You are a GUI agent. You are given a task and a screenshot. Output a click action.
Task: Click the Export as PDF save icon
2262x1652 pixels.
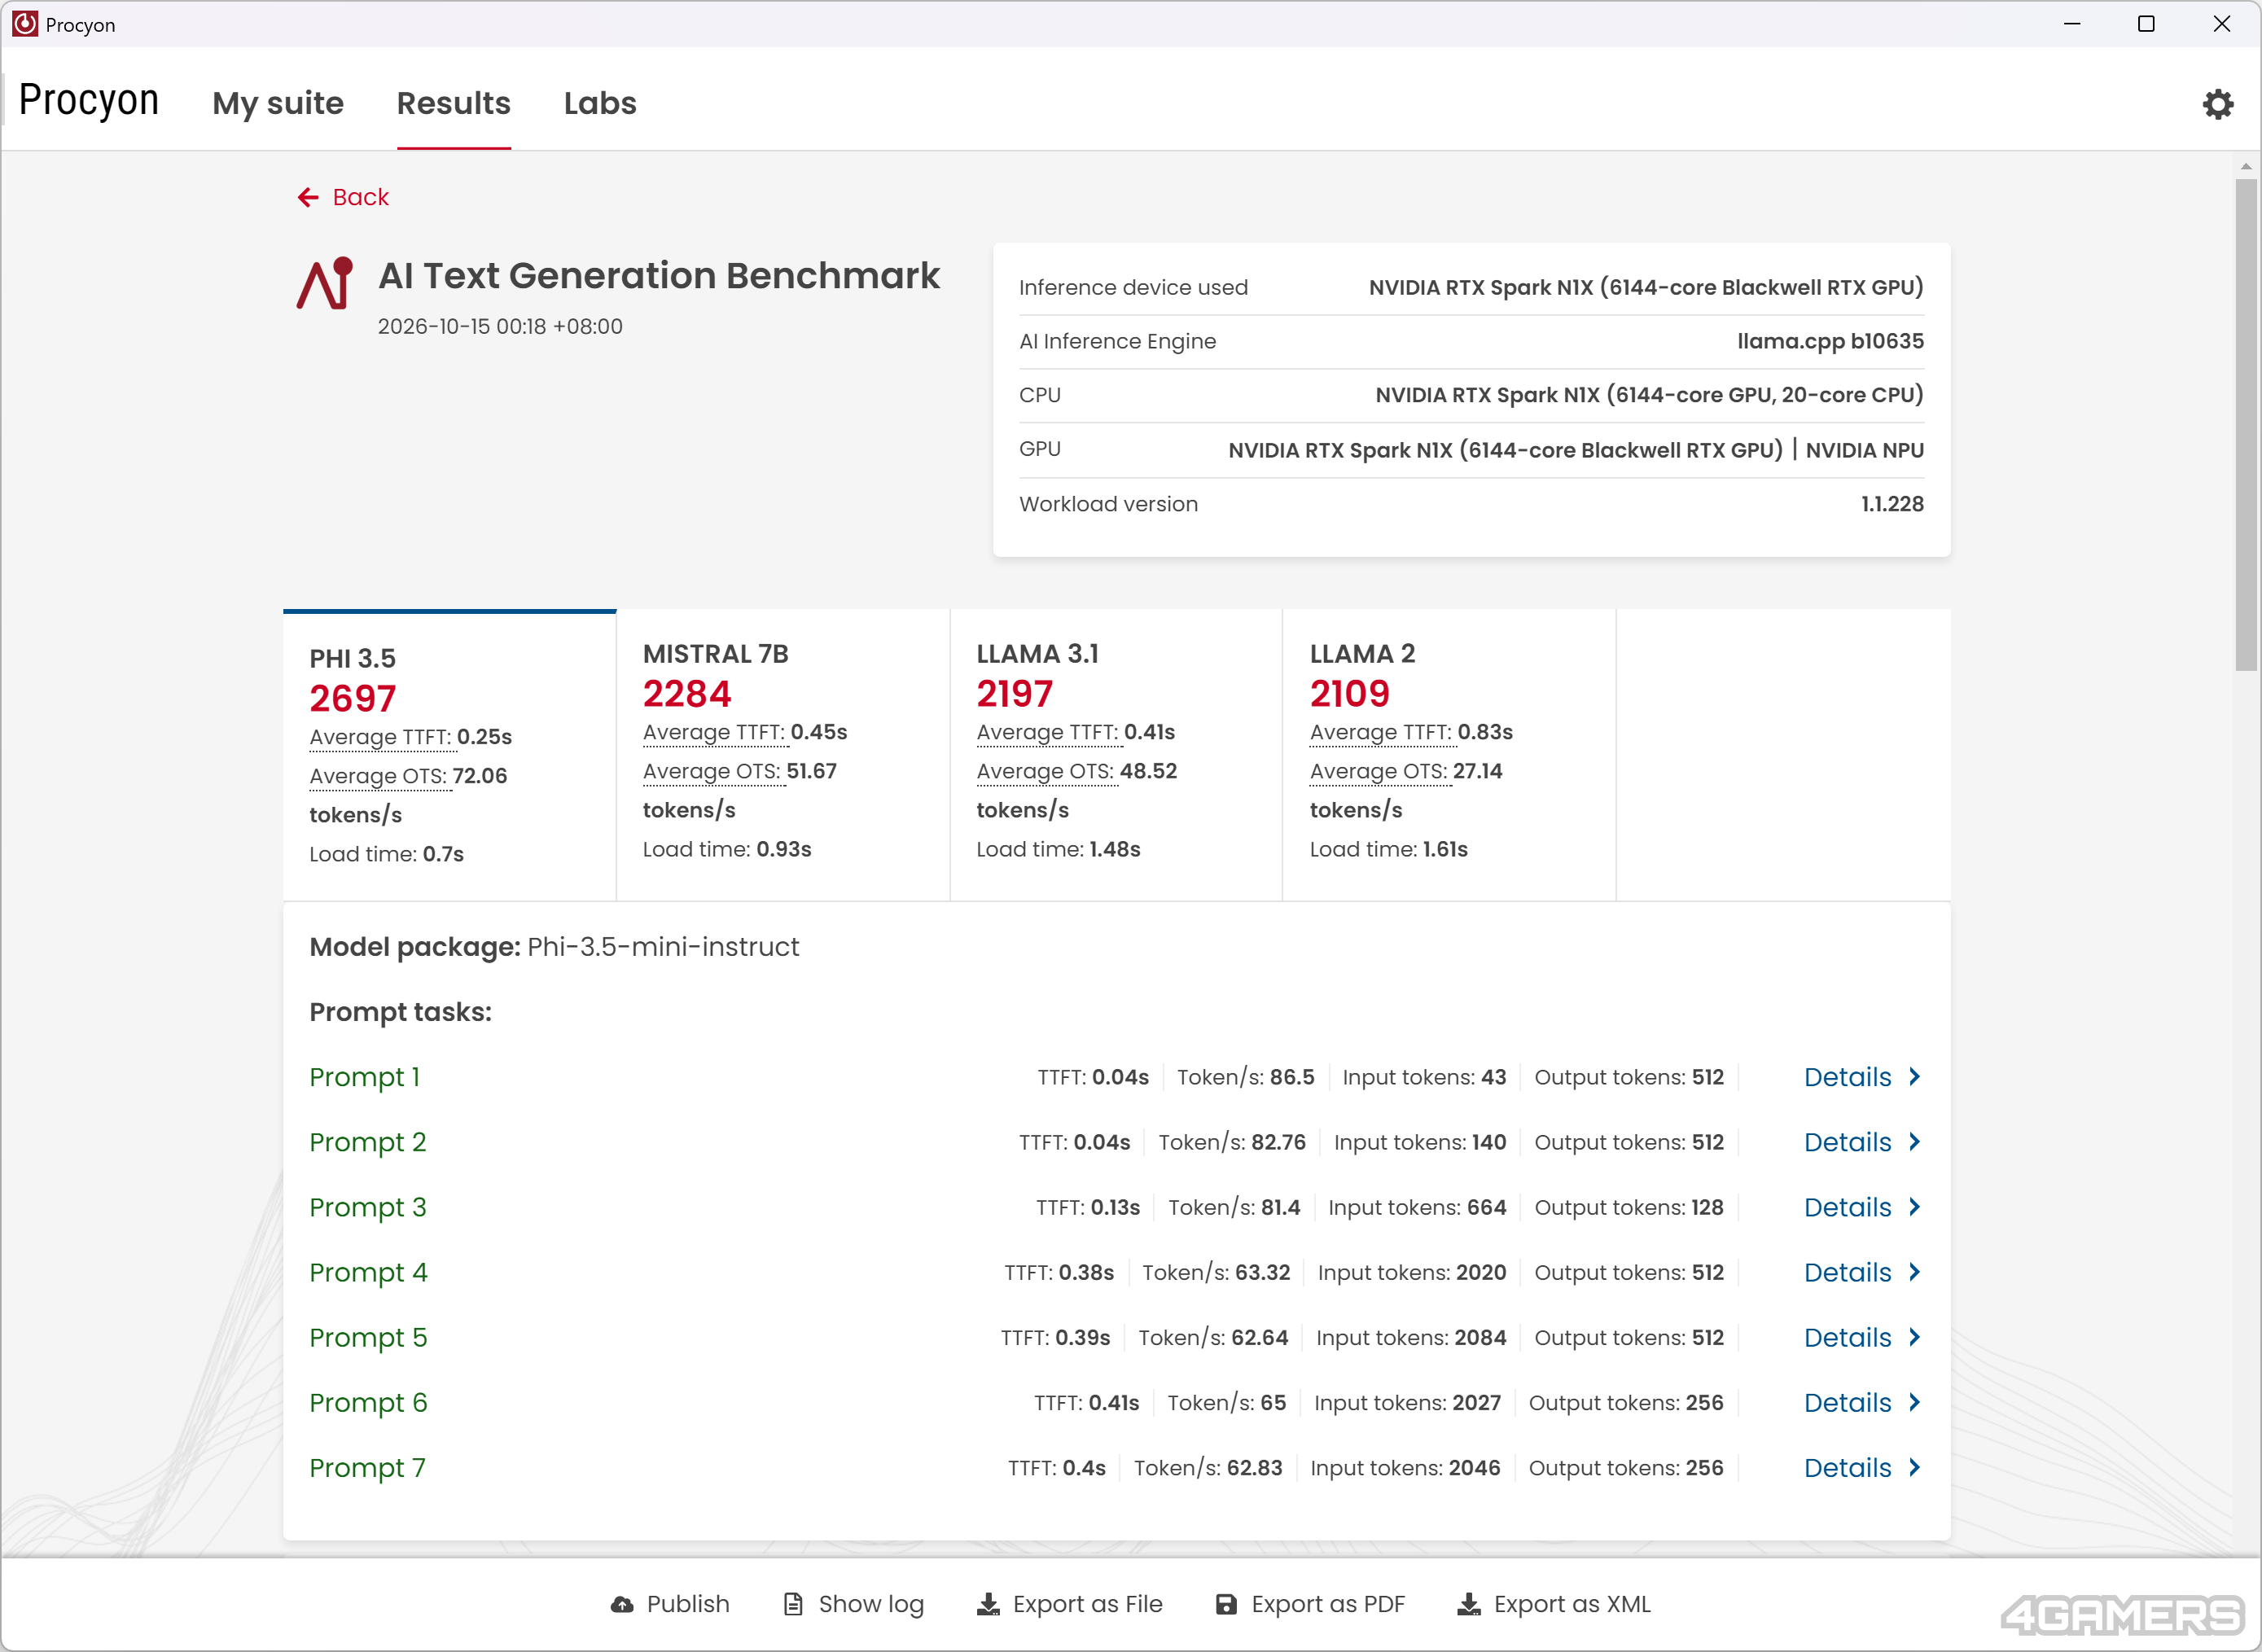click(x=1226, y=1604)
